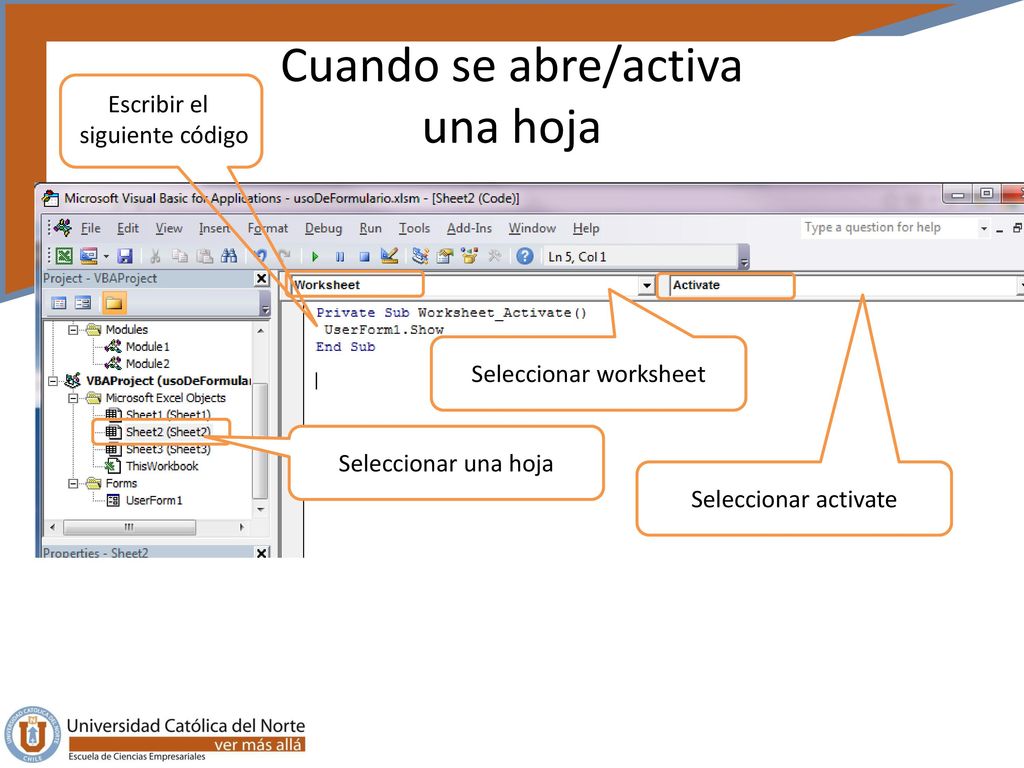Click project tree scroll up arrow

coord(260,330)
